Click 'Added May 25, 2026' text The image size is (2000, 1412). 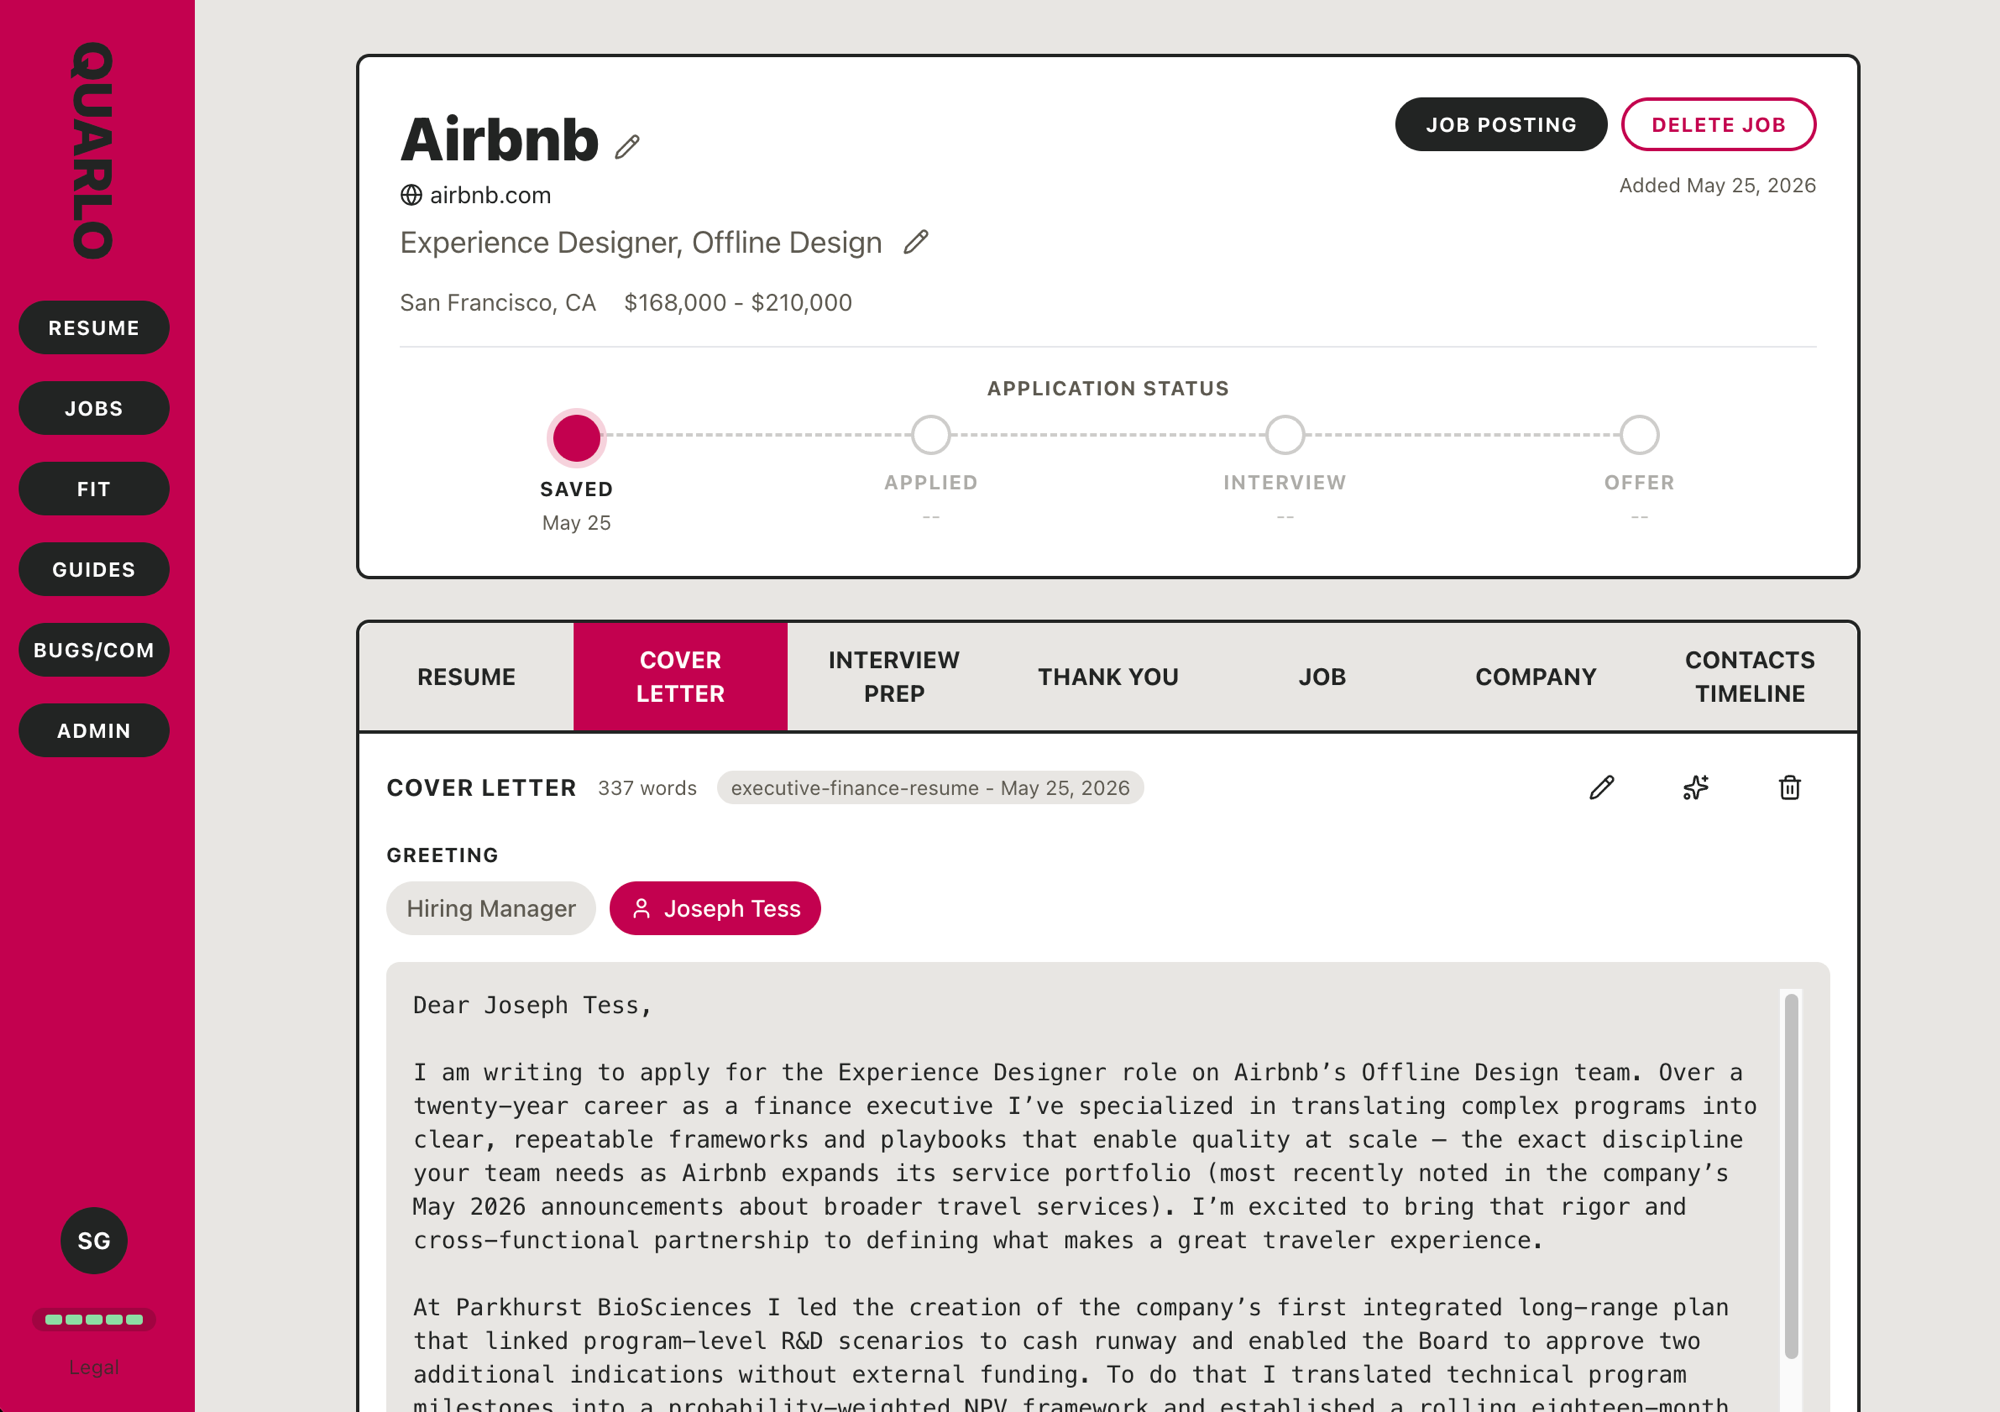click(x=1717, y=185)
